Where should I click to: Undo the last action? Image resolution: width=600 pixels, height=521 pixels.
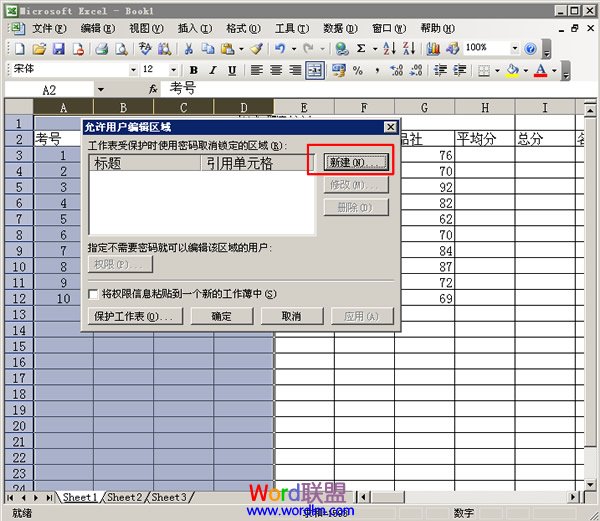click(280, 49)
